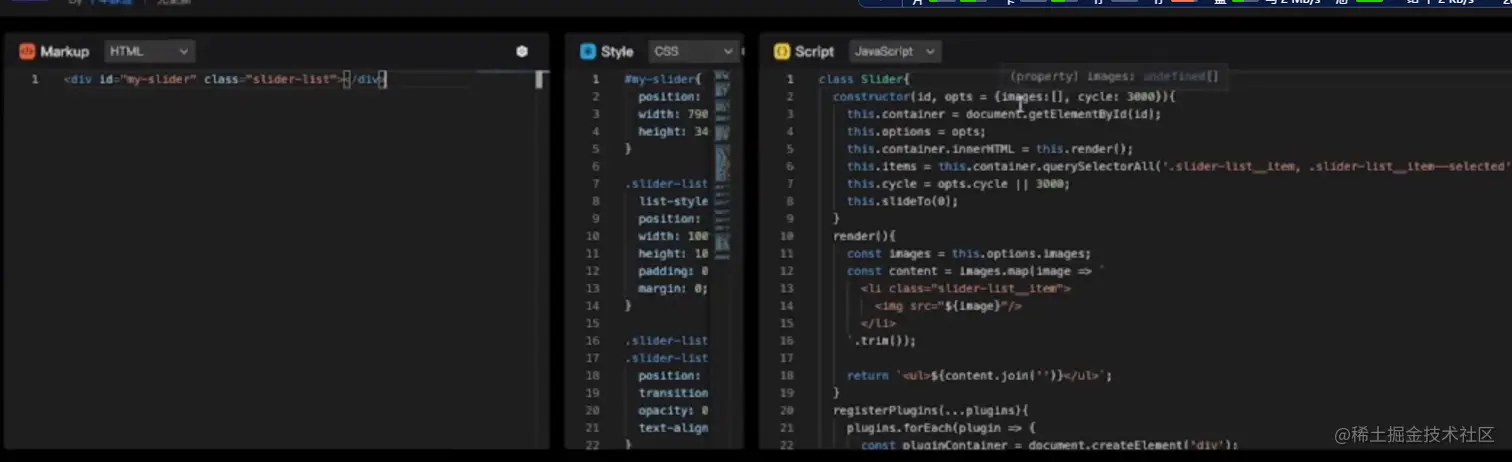1512x462 pixels.
Task: Click the Markup editor scrollbar thumb
Action: [541, 79]
